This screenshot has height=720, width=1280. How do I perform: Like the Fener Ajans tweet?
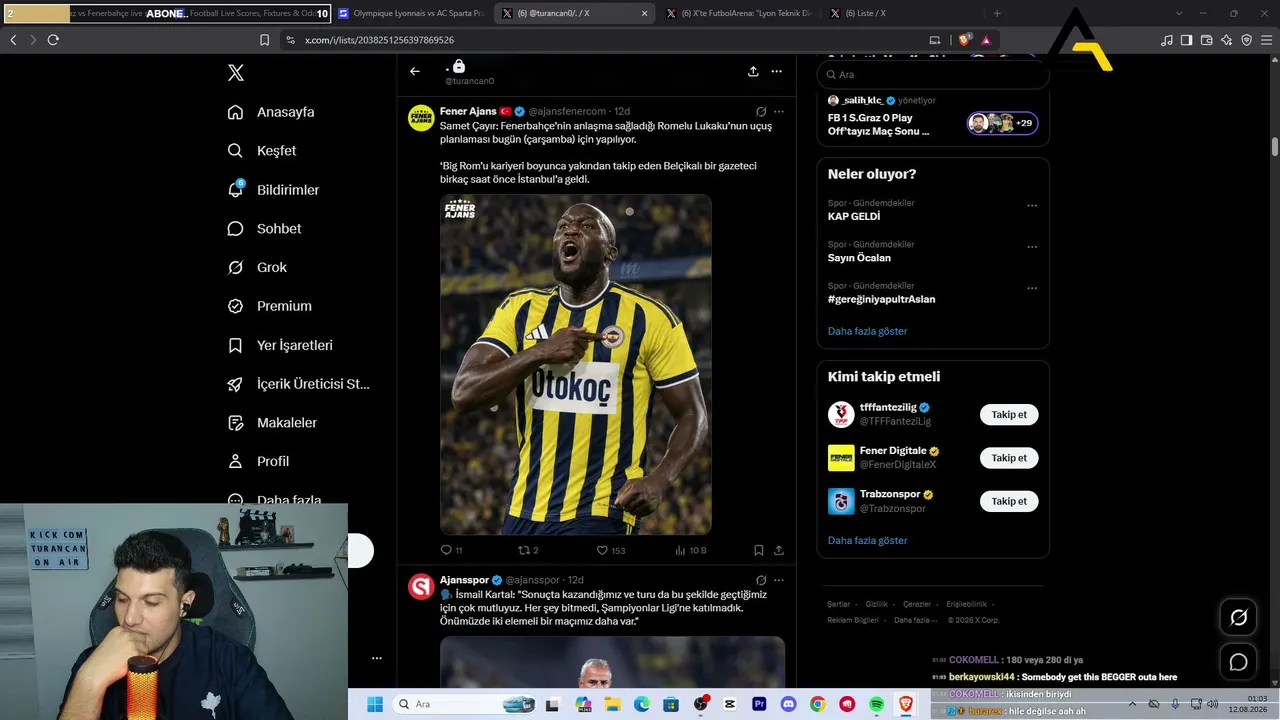(610, 550)
